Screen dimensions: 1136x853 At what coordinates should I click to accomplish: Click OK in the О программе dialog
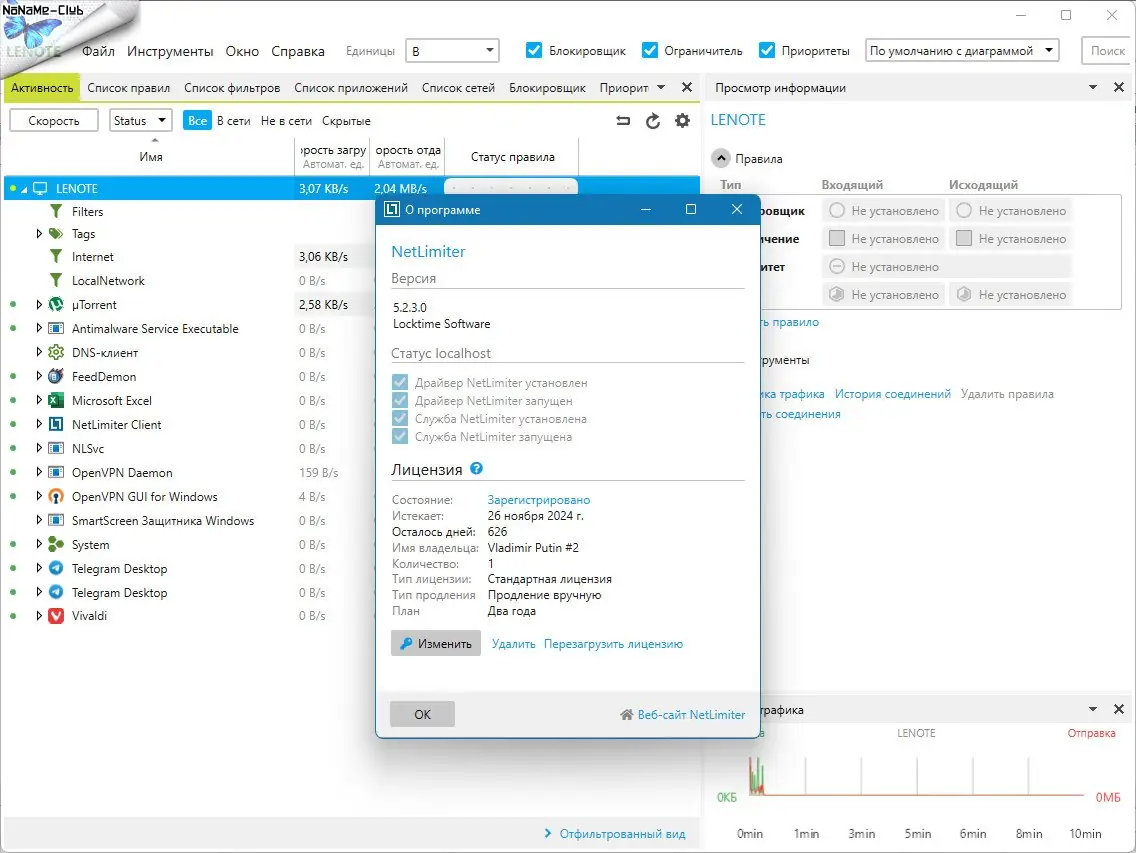[x=422, y=714]
